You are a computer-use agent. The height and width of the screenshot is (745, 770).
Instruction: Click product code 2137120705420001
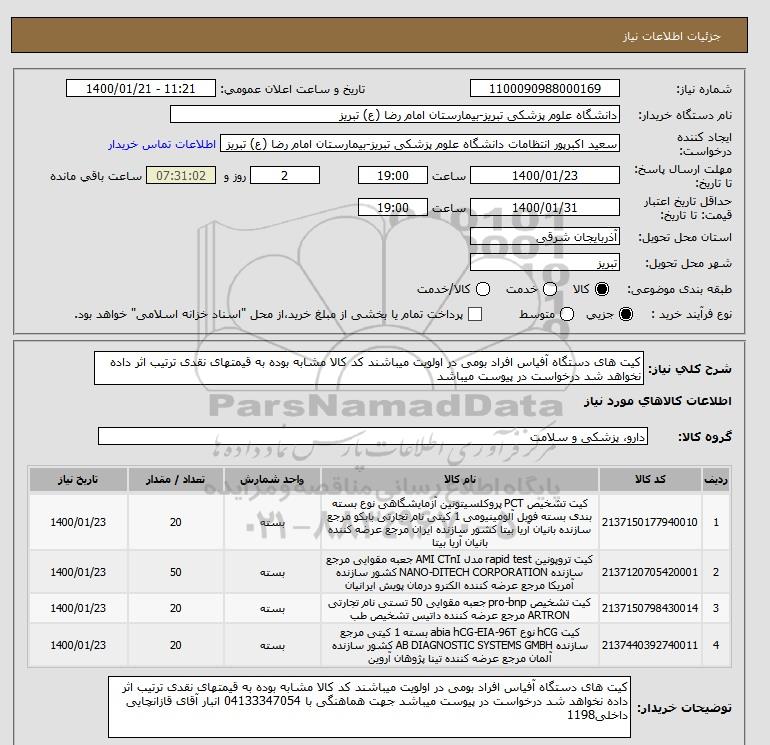pos(650,572)
